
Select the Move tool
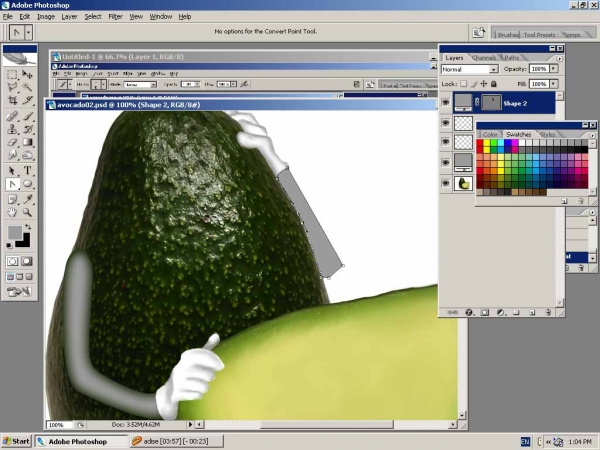pos(27,74)
